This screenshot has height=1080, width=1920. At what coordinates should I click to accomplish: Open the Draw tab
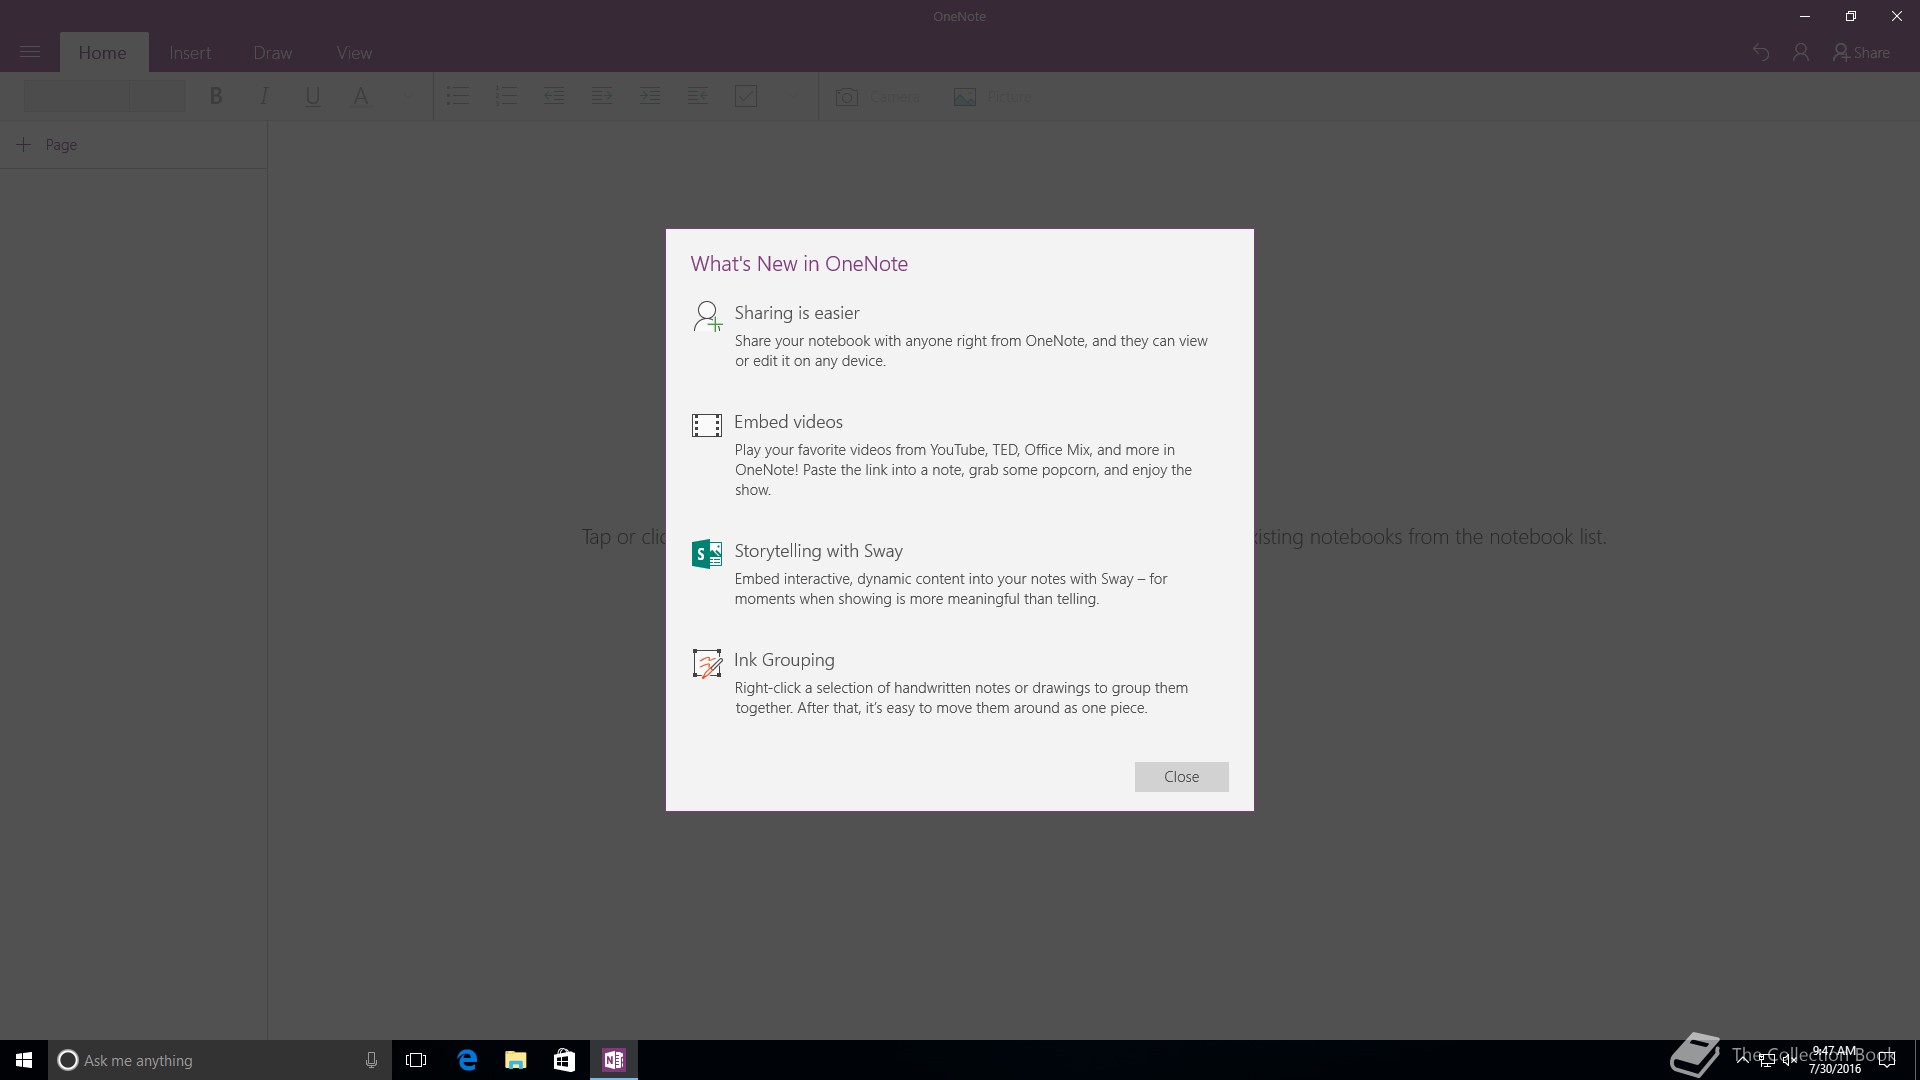[273, 53]
